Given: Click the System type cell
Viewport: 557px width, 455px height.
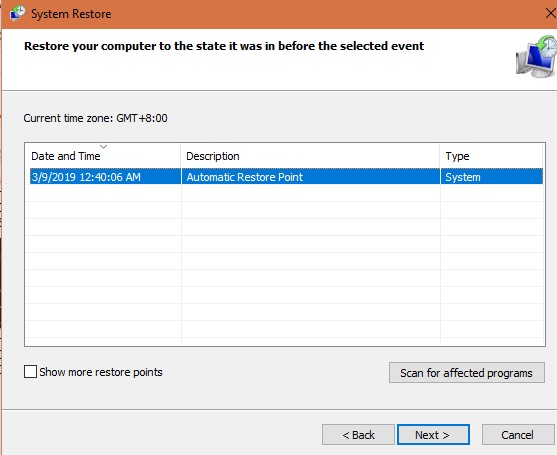Looking at the screenshot, I should pyautogui.click(x=492, y=177).
